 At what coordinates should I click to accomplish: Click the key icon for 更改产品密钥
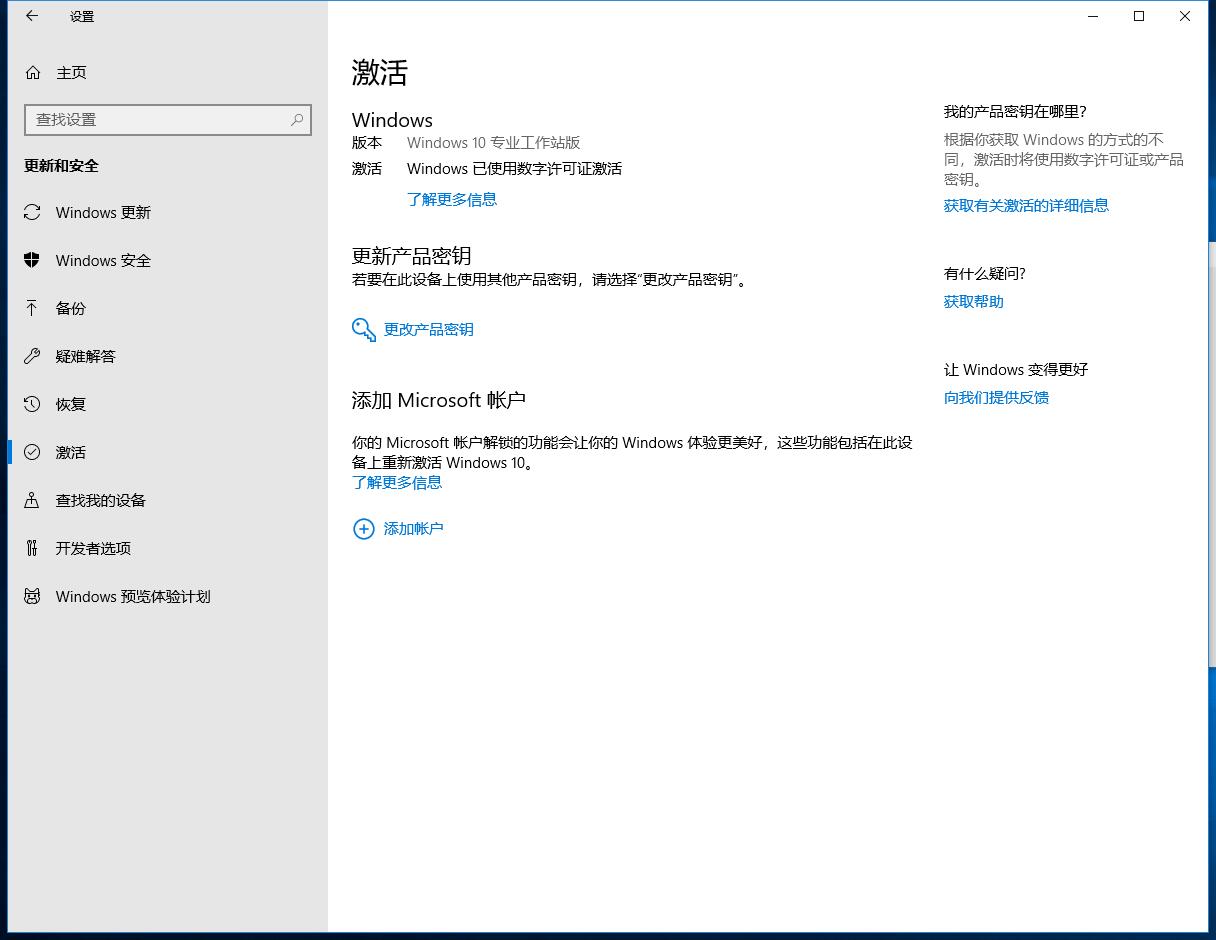pyautogui.click(x=363, y=330)
